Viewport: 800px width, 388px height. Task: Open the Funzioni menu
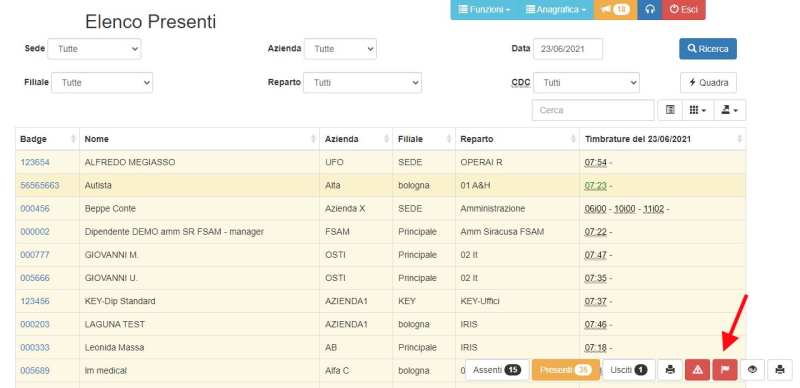[x=484, y=10]
